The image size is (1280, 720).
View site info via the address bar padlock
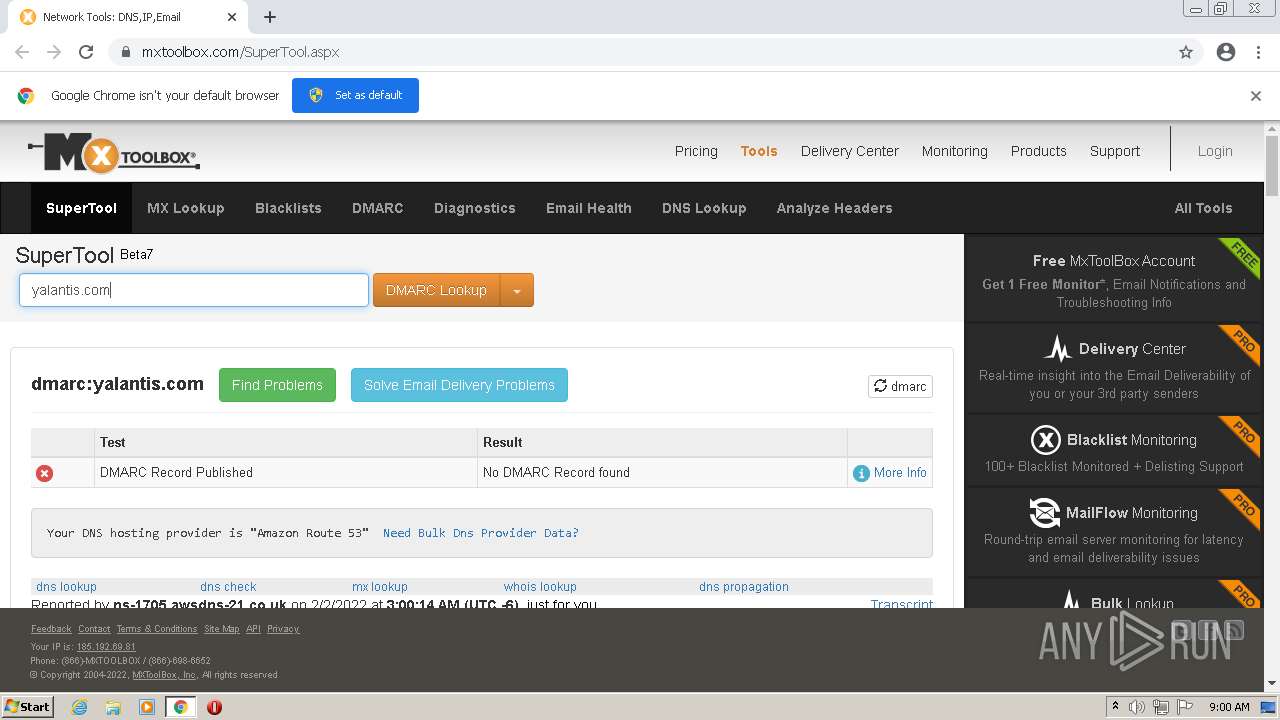(x=125, y=52)
